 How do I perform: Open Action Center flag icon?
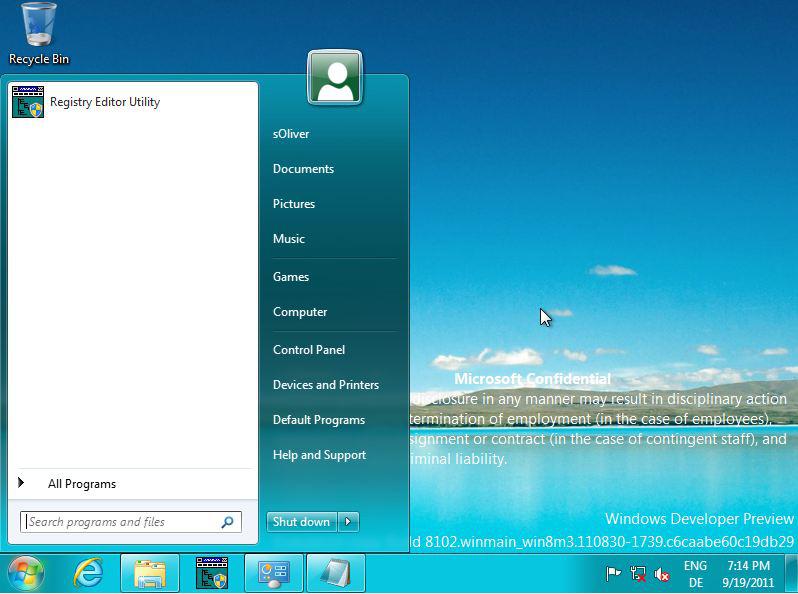tap(613, 574)
